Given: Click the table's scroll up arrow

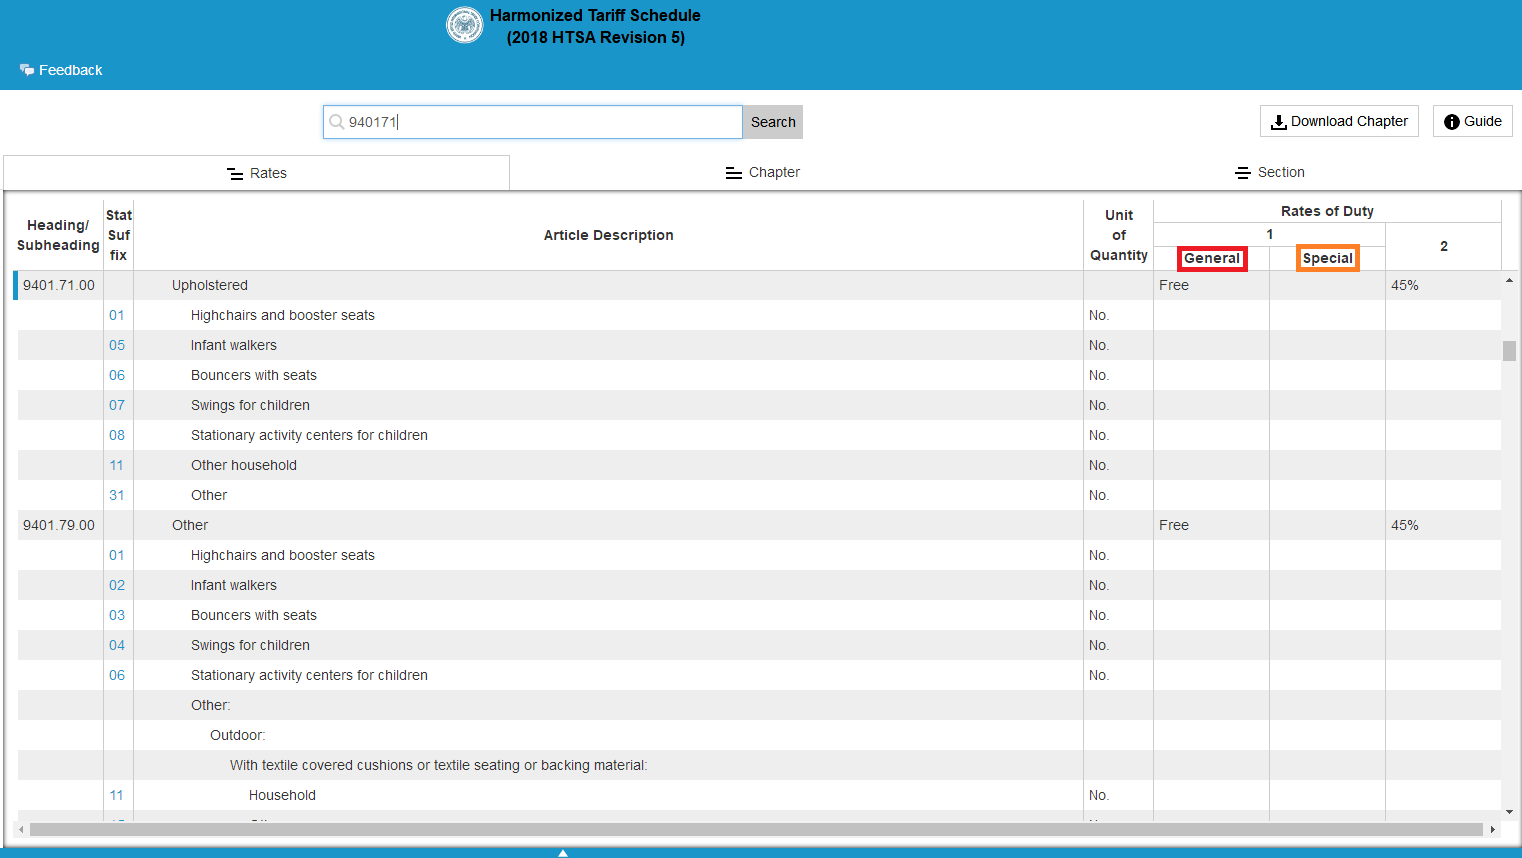Looking at the screenshot, I should [x=1509, y=280].
